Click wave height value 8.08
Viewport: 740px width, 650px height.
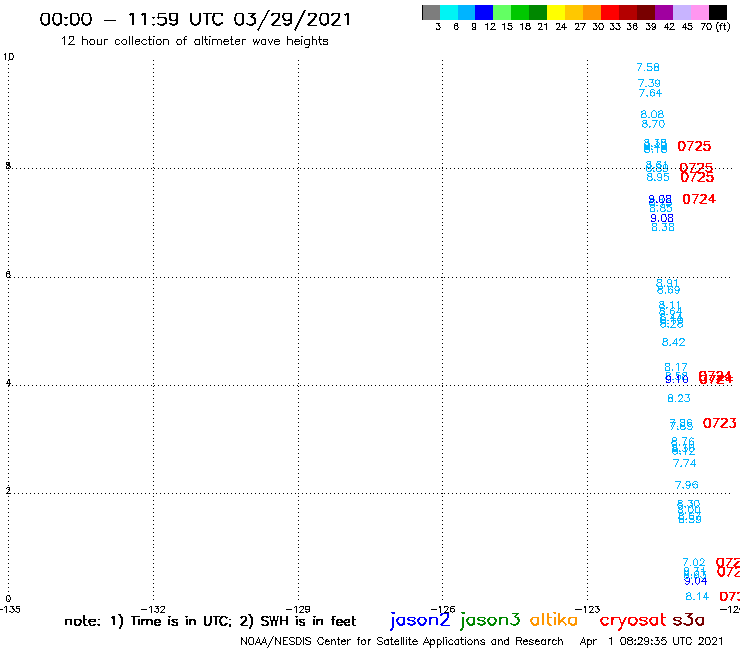(652, 115)
